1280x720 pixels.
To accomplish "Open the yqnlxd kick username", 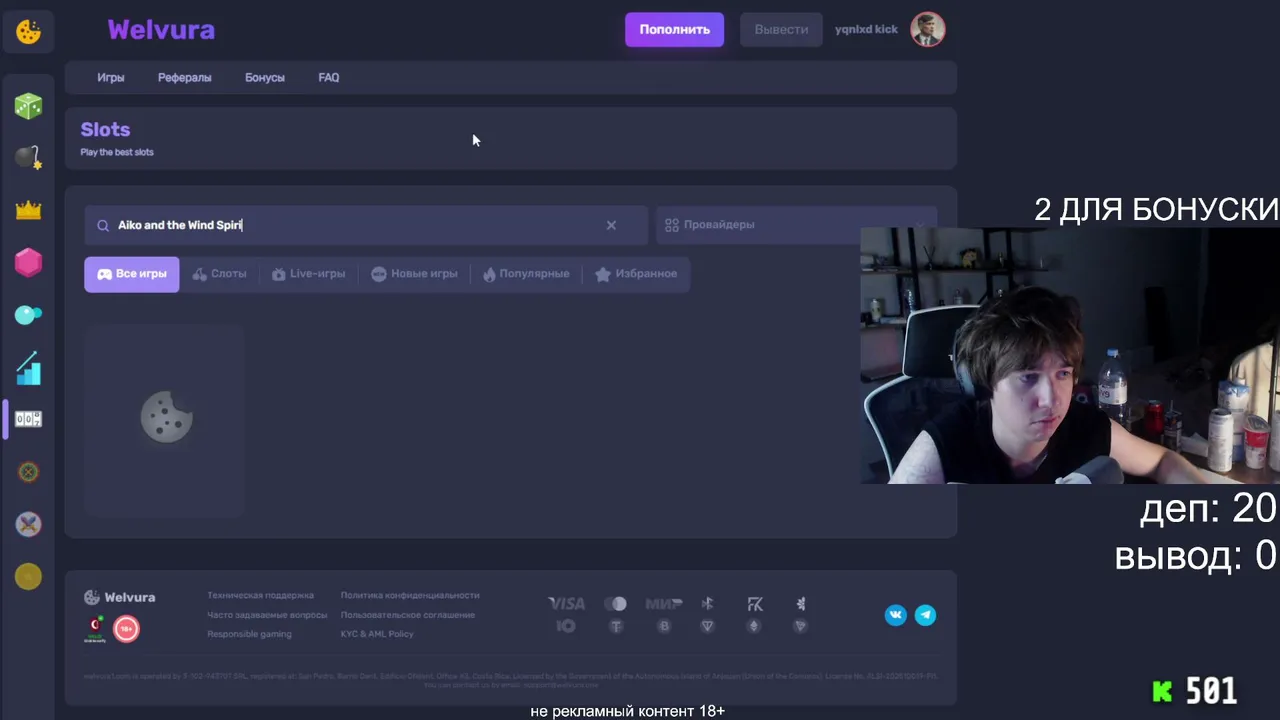I will tap(866, 30).
